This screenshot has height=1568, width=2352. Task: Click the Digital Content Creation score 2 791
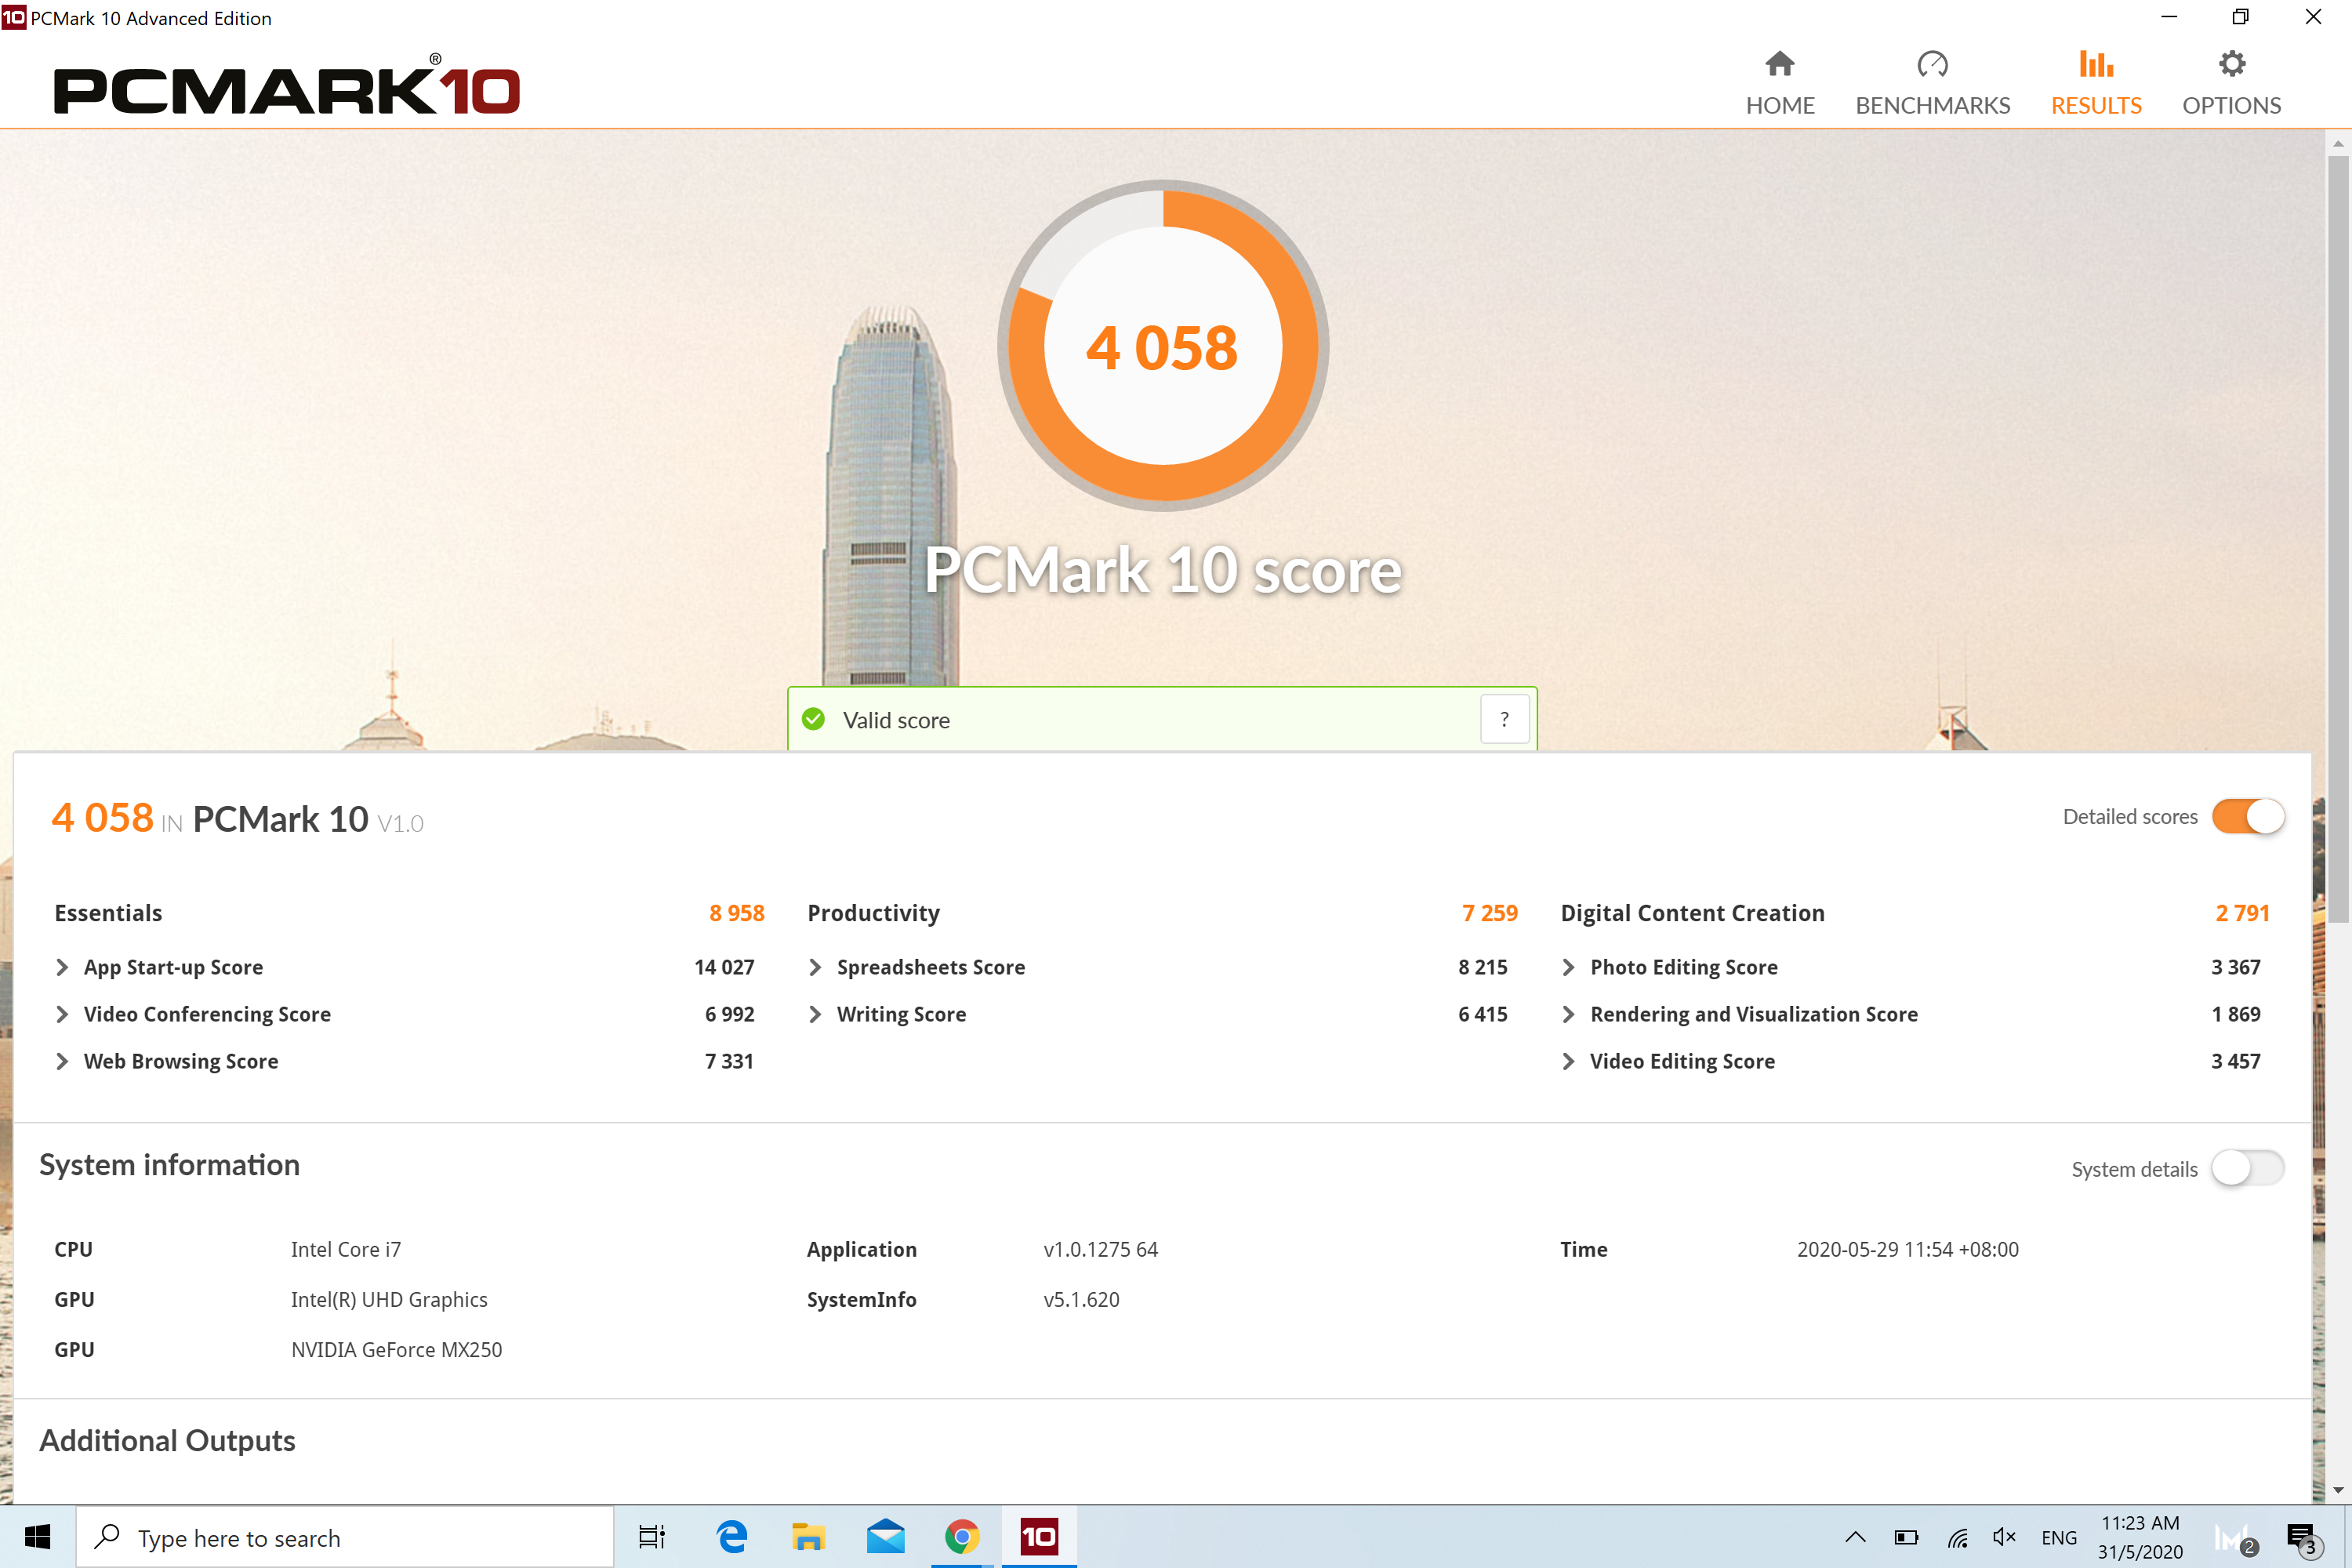coord(2242,913)
